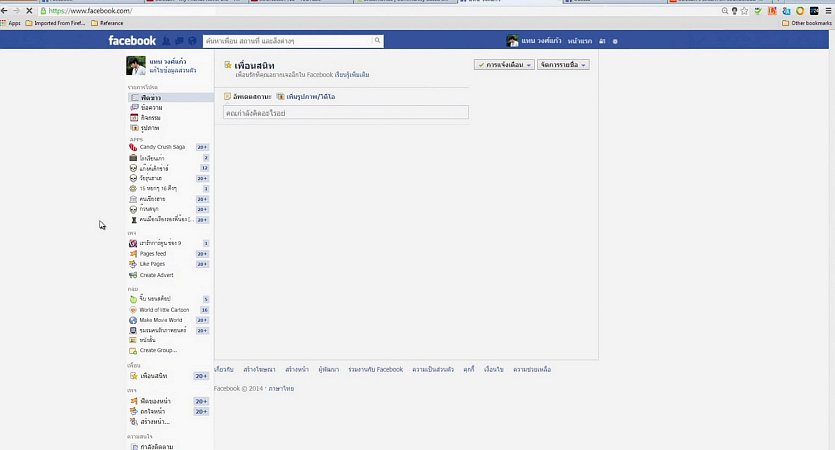Open messages icon in top bar

click(x=179, y=41)
